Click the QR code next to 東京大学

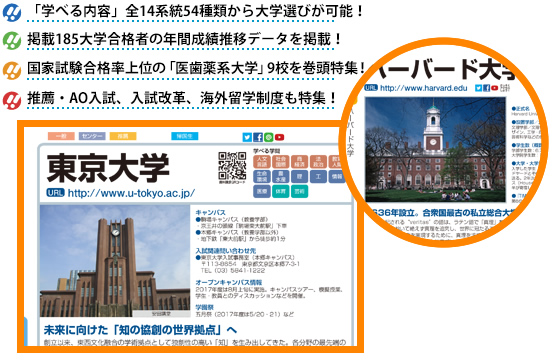click(232, 166)
